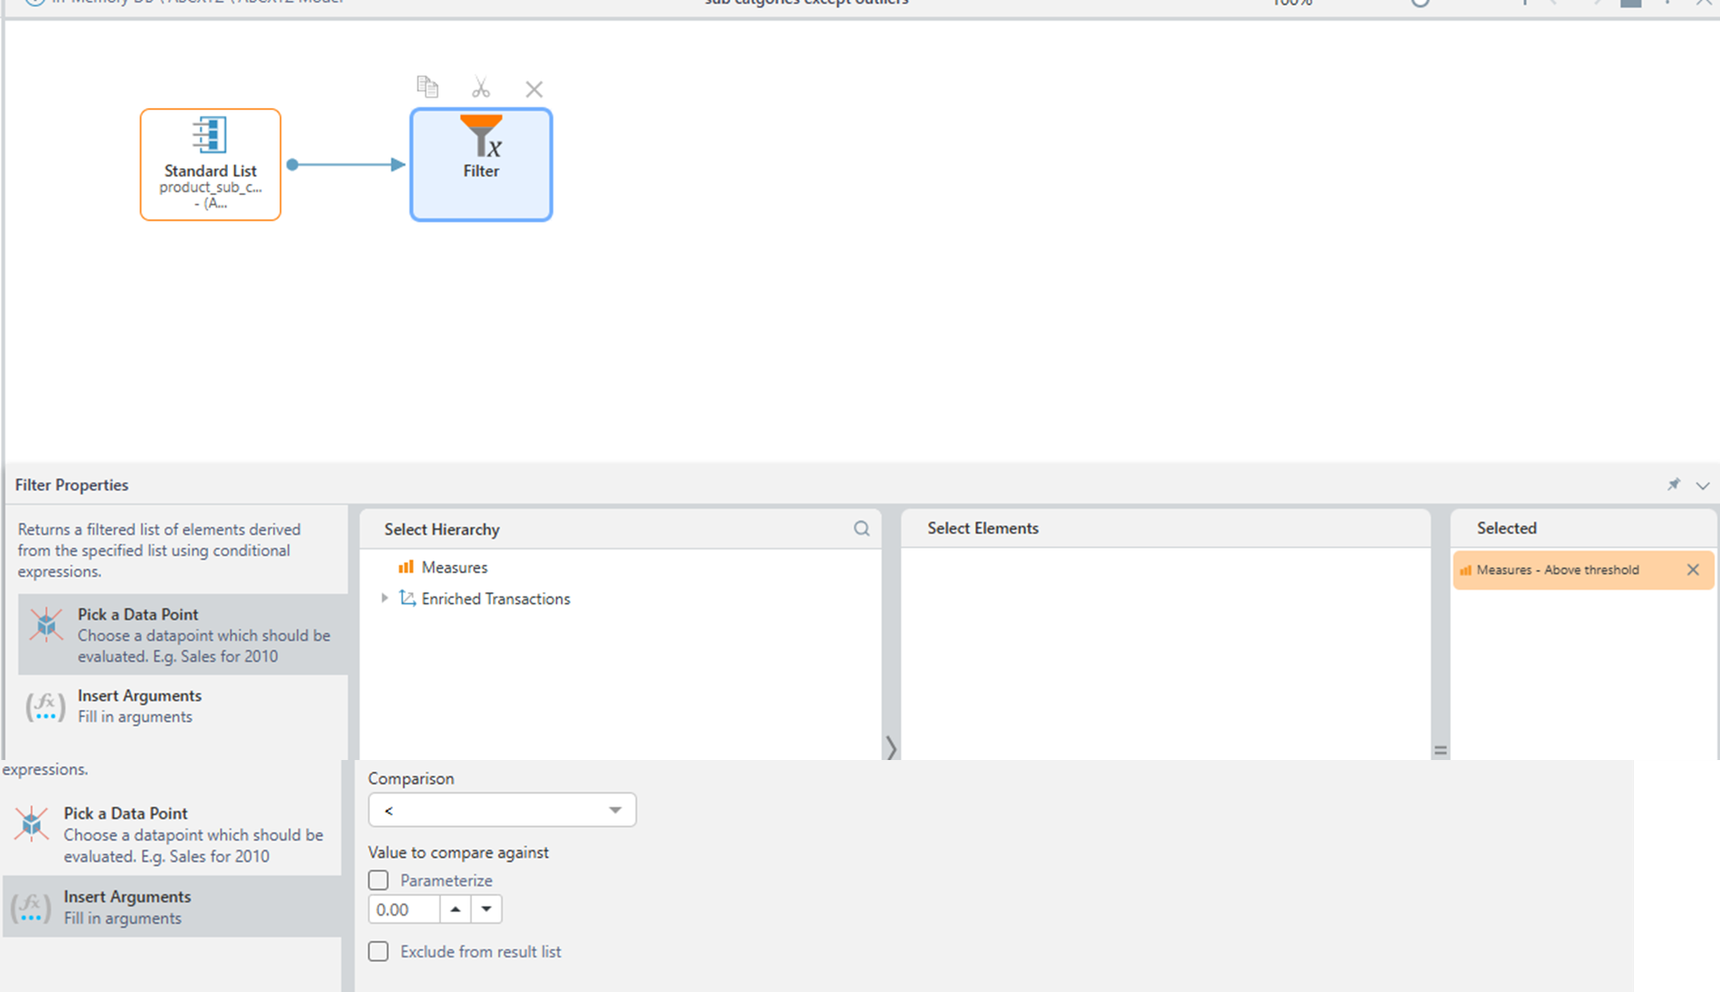The width and height of the screenshot is (1720, 992).
Task: Delete the Filter node with X icon
Action: pyautogui.click(x=534, y=89)
